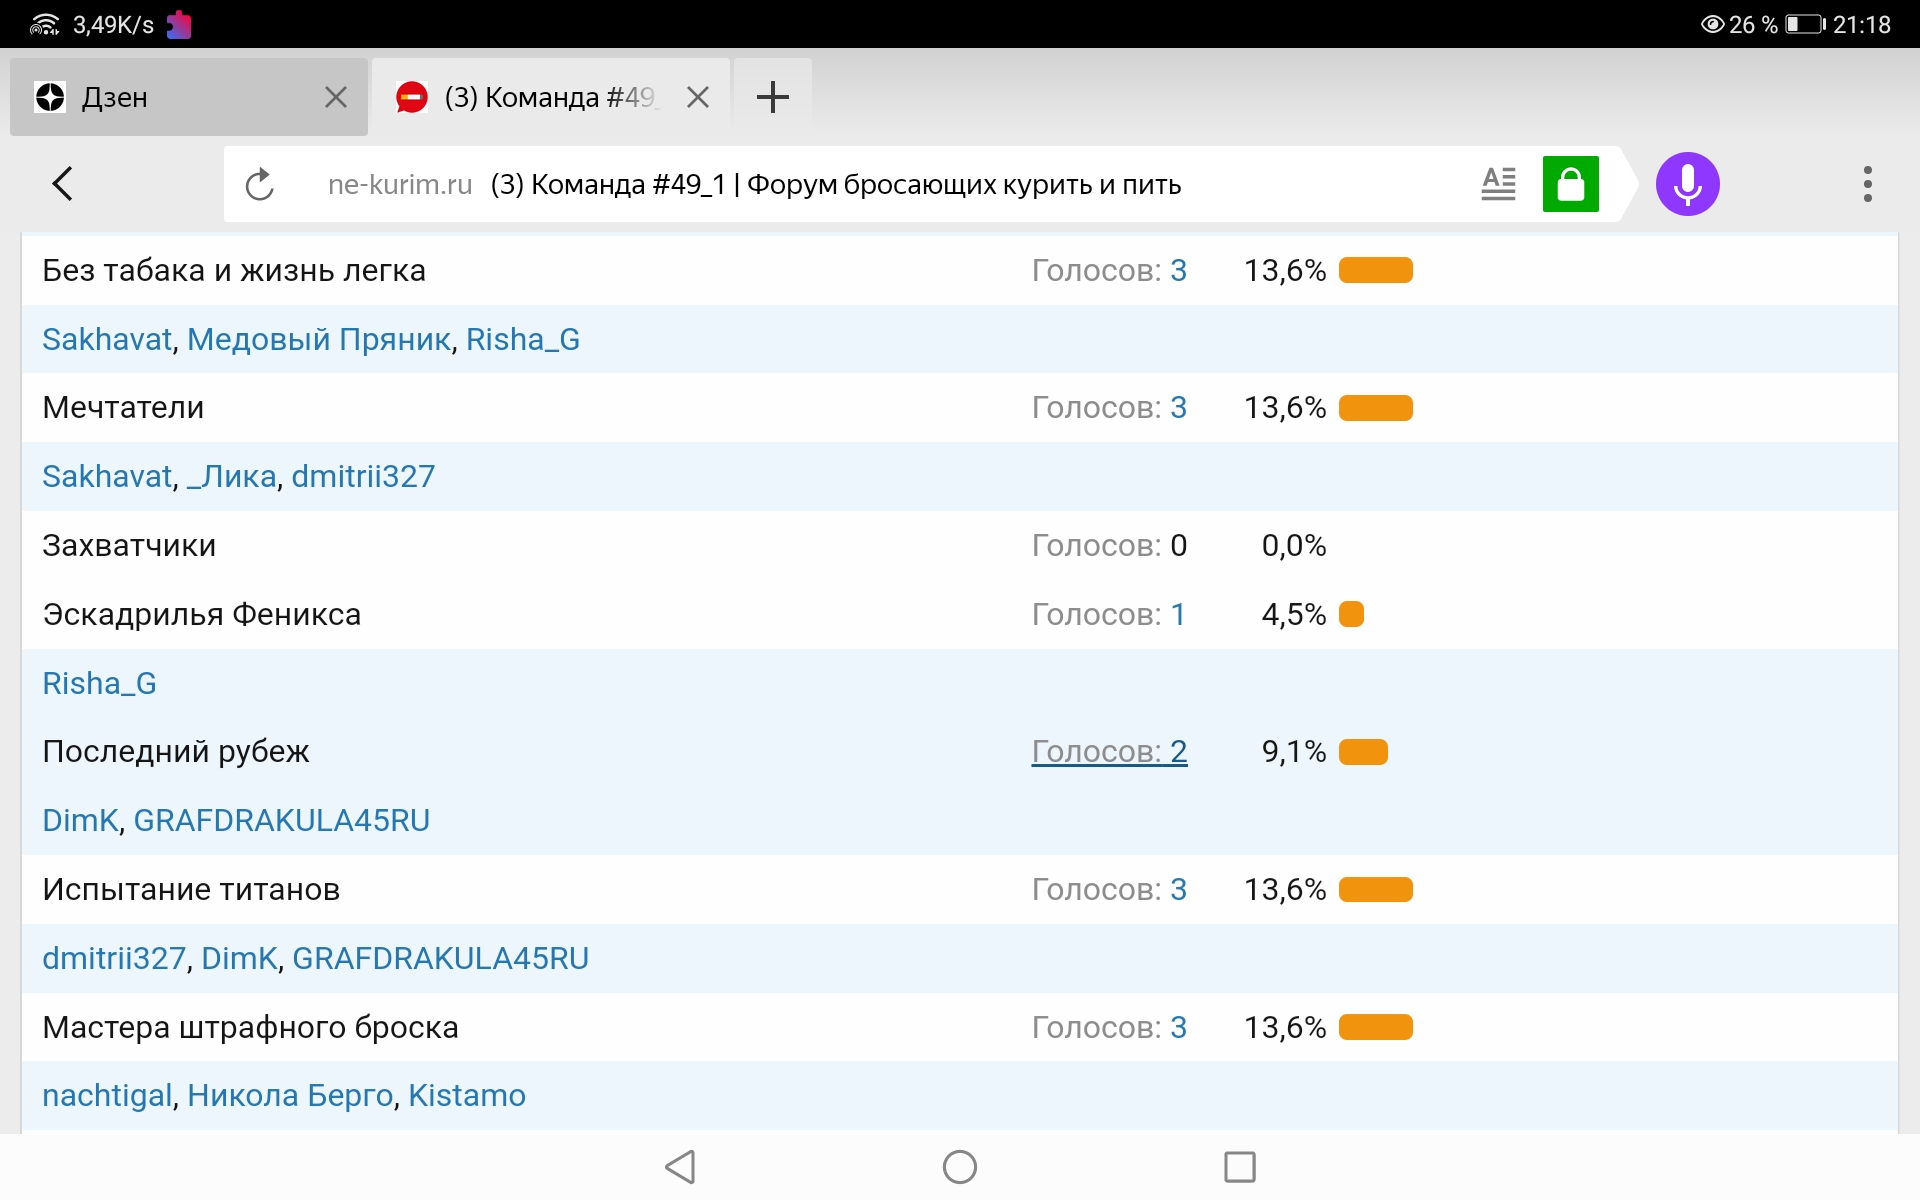Click the page security lock icon
Screen dimensions: 1920x1200
pyautogui.click(x=1570, y=184)
